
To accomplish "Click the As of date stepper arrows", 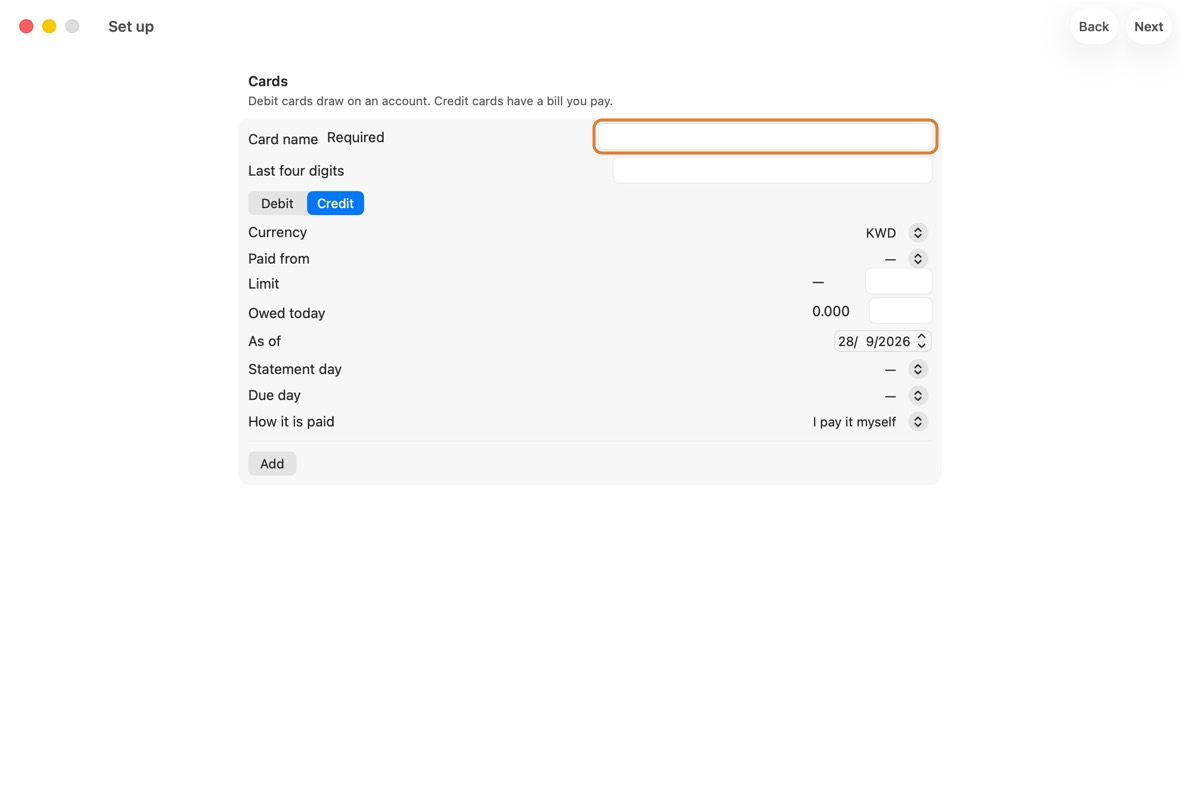I will click(x=921, y=341).
